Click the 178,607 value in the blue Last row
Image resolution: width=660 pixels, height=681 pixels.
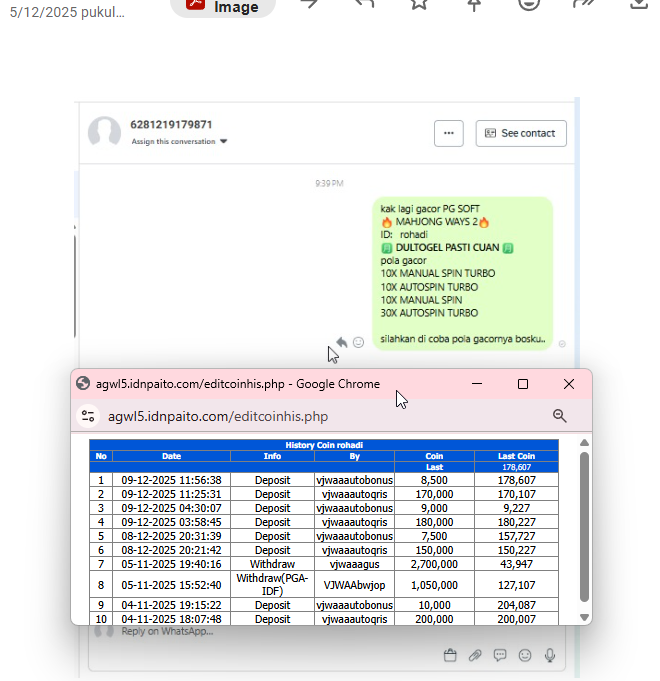pos(516,467)
